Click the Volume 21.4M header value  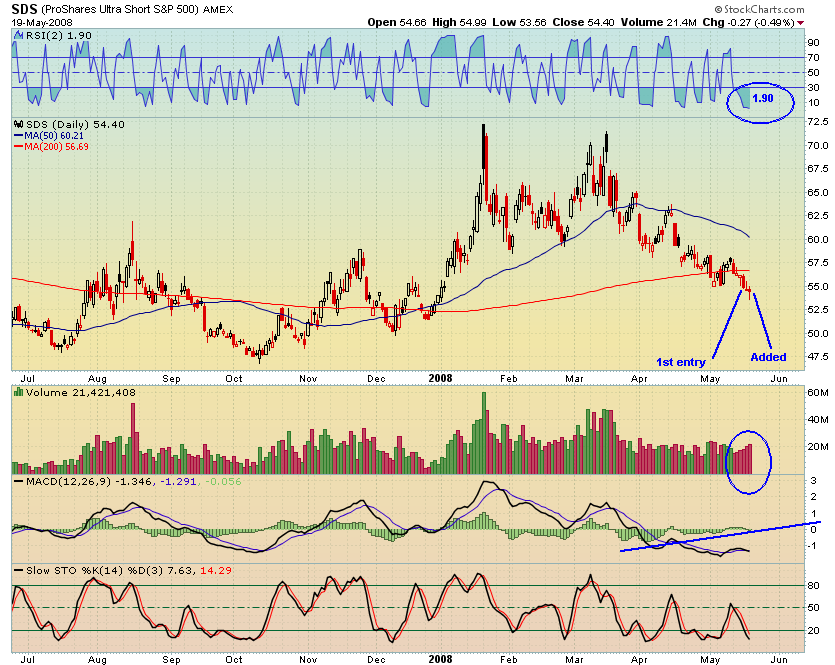point(658,22)
